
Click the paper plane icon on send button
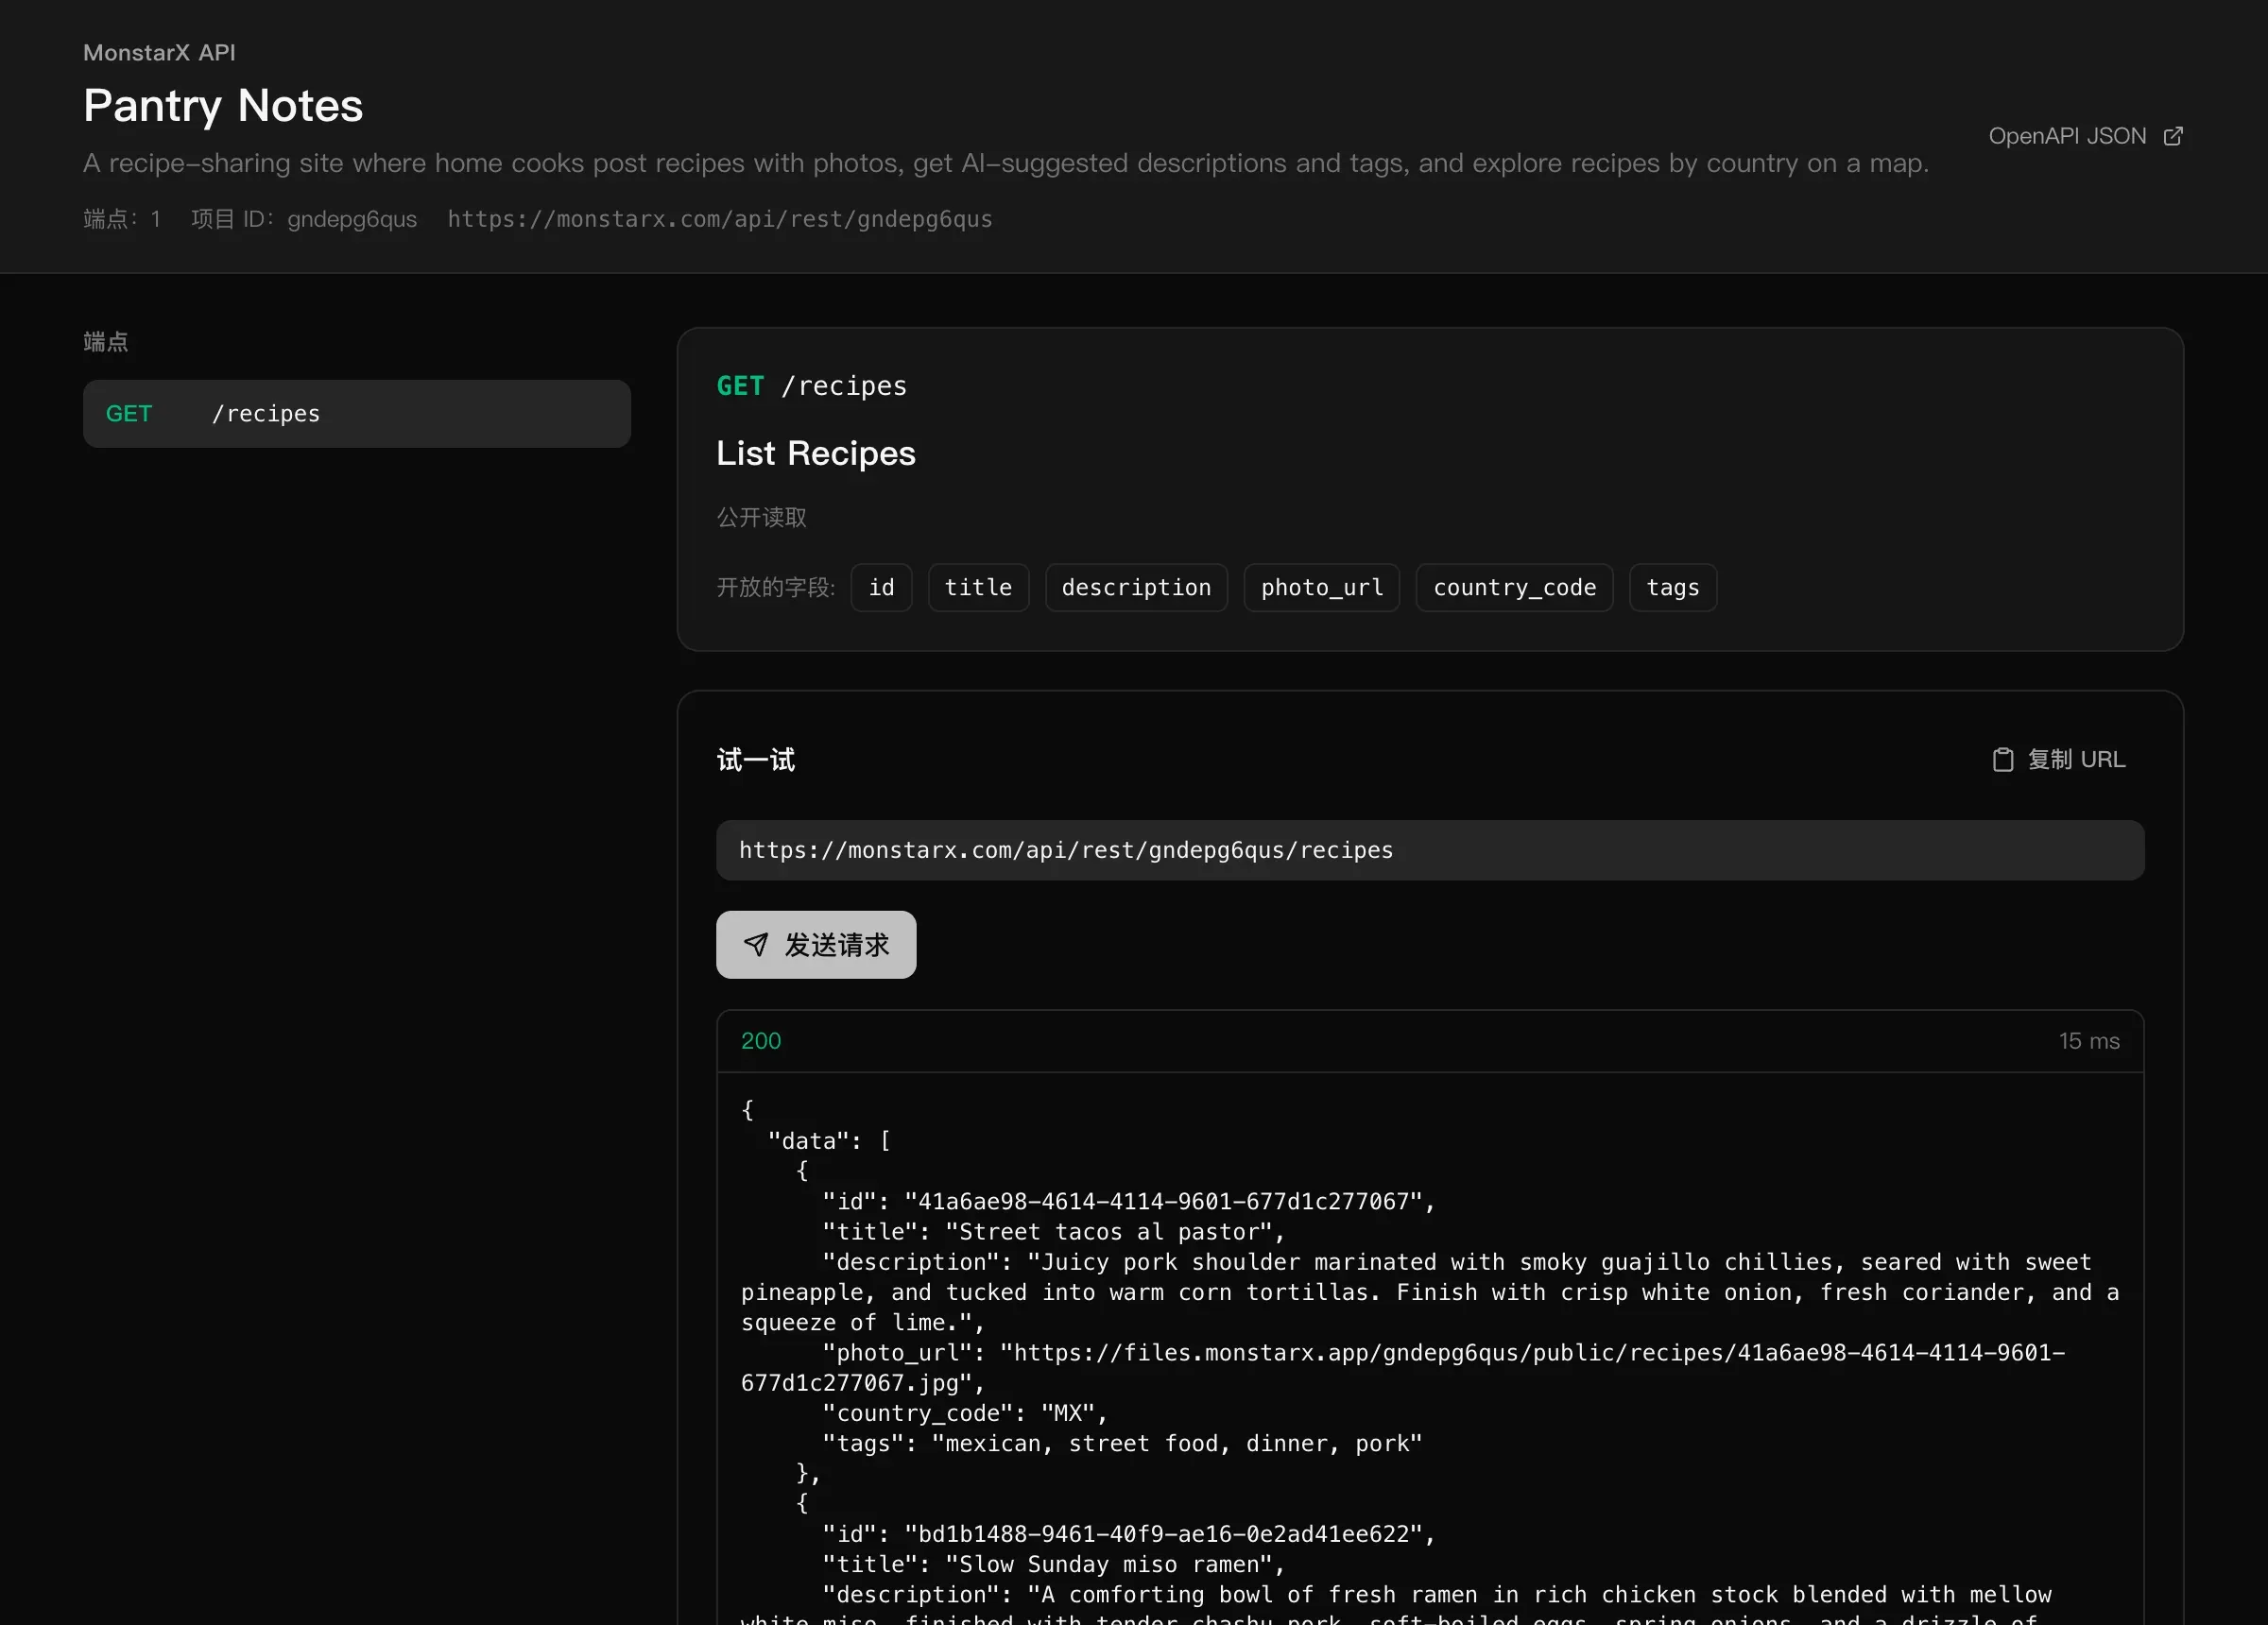click(x=756, y=944)
